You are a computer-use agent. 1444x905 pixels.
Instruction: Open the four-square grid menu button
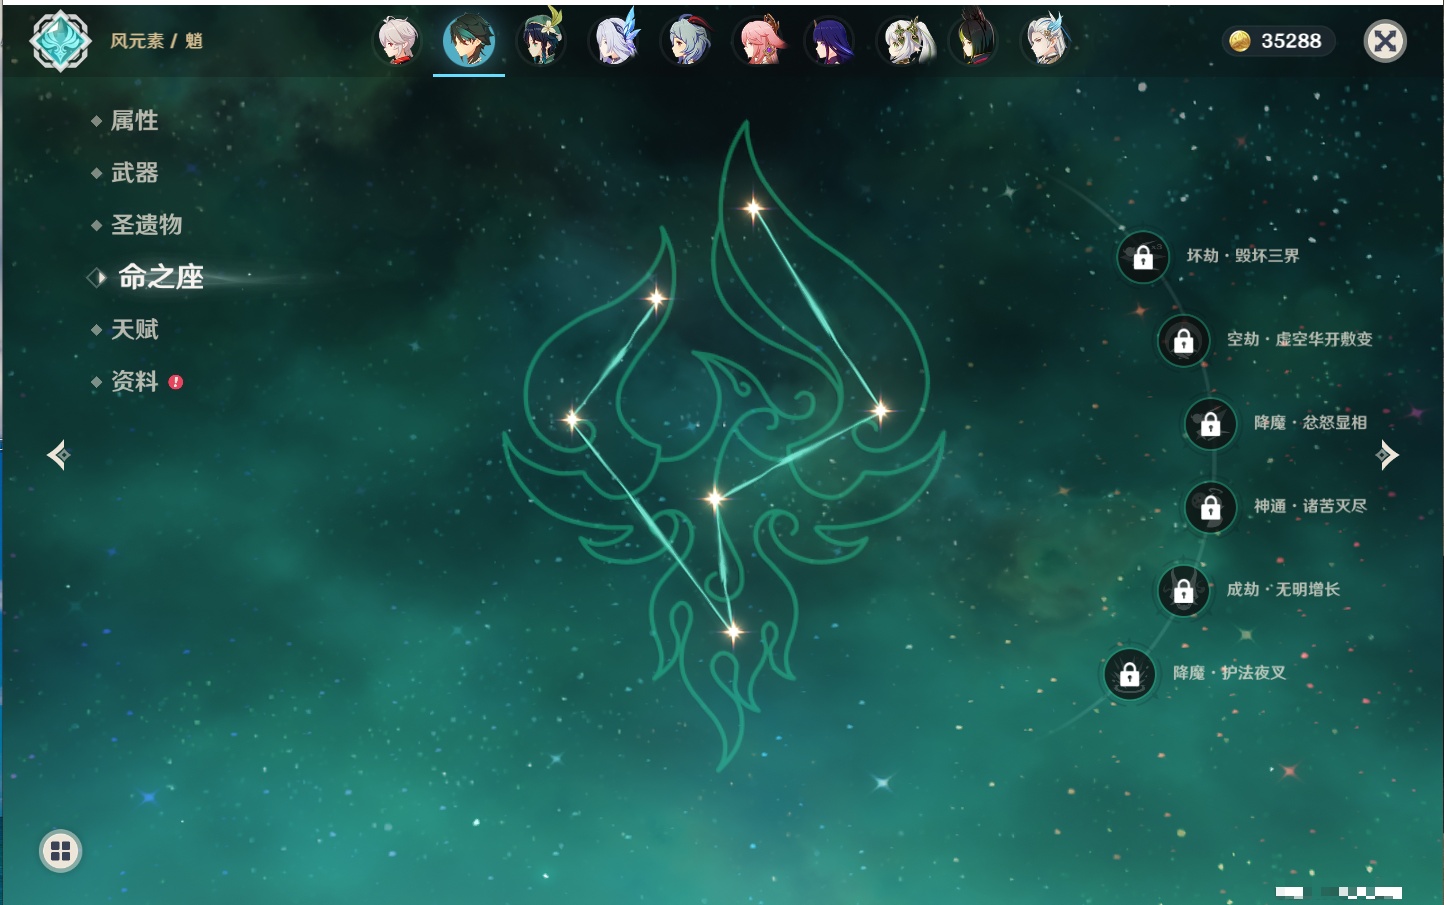pyautogui.click(x=60, y=851)
